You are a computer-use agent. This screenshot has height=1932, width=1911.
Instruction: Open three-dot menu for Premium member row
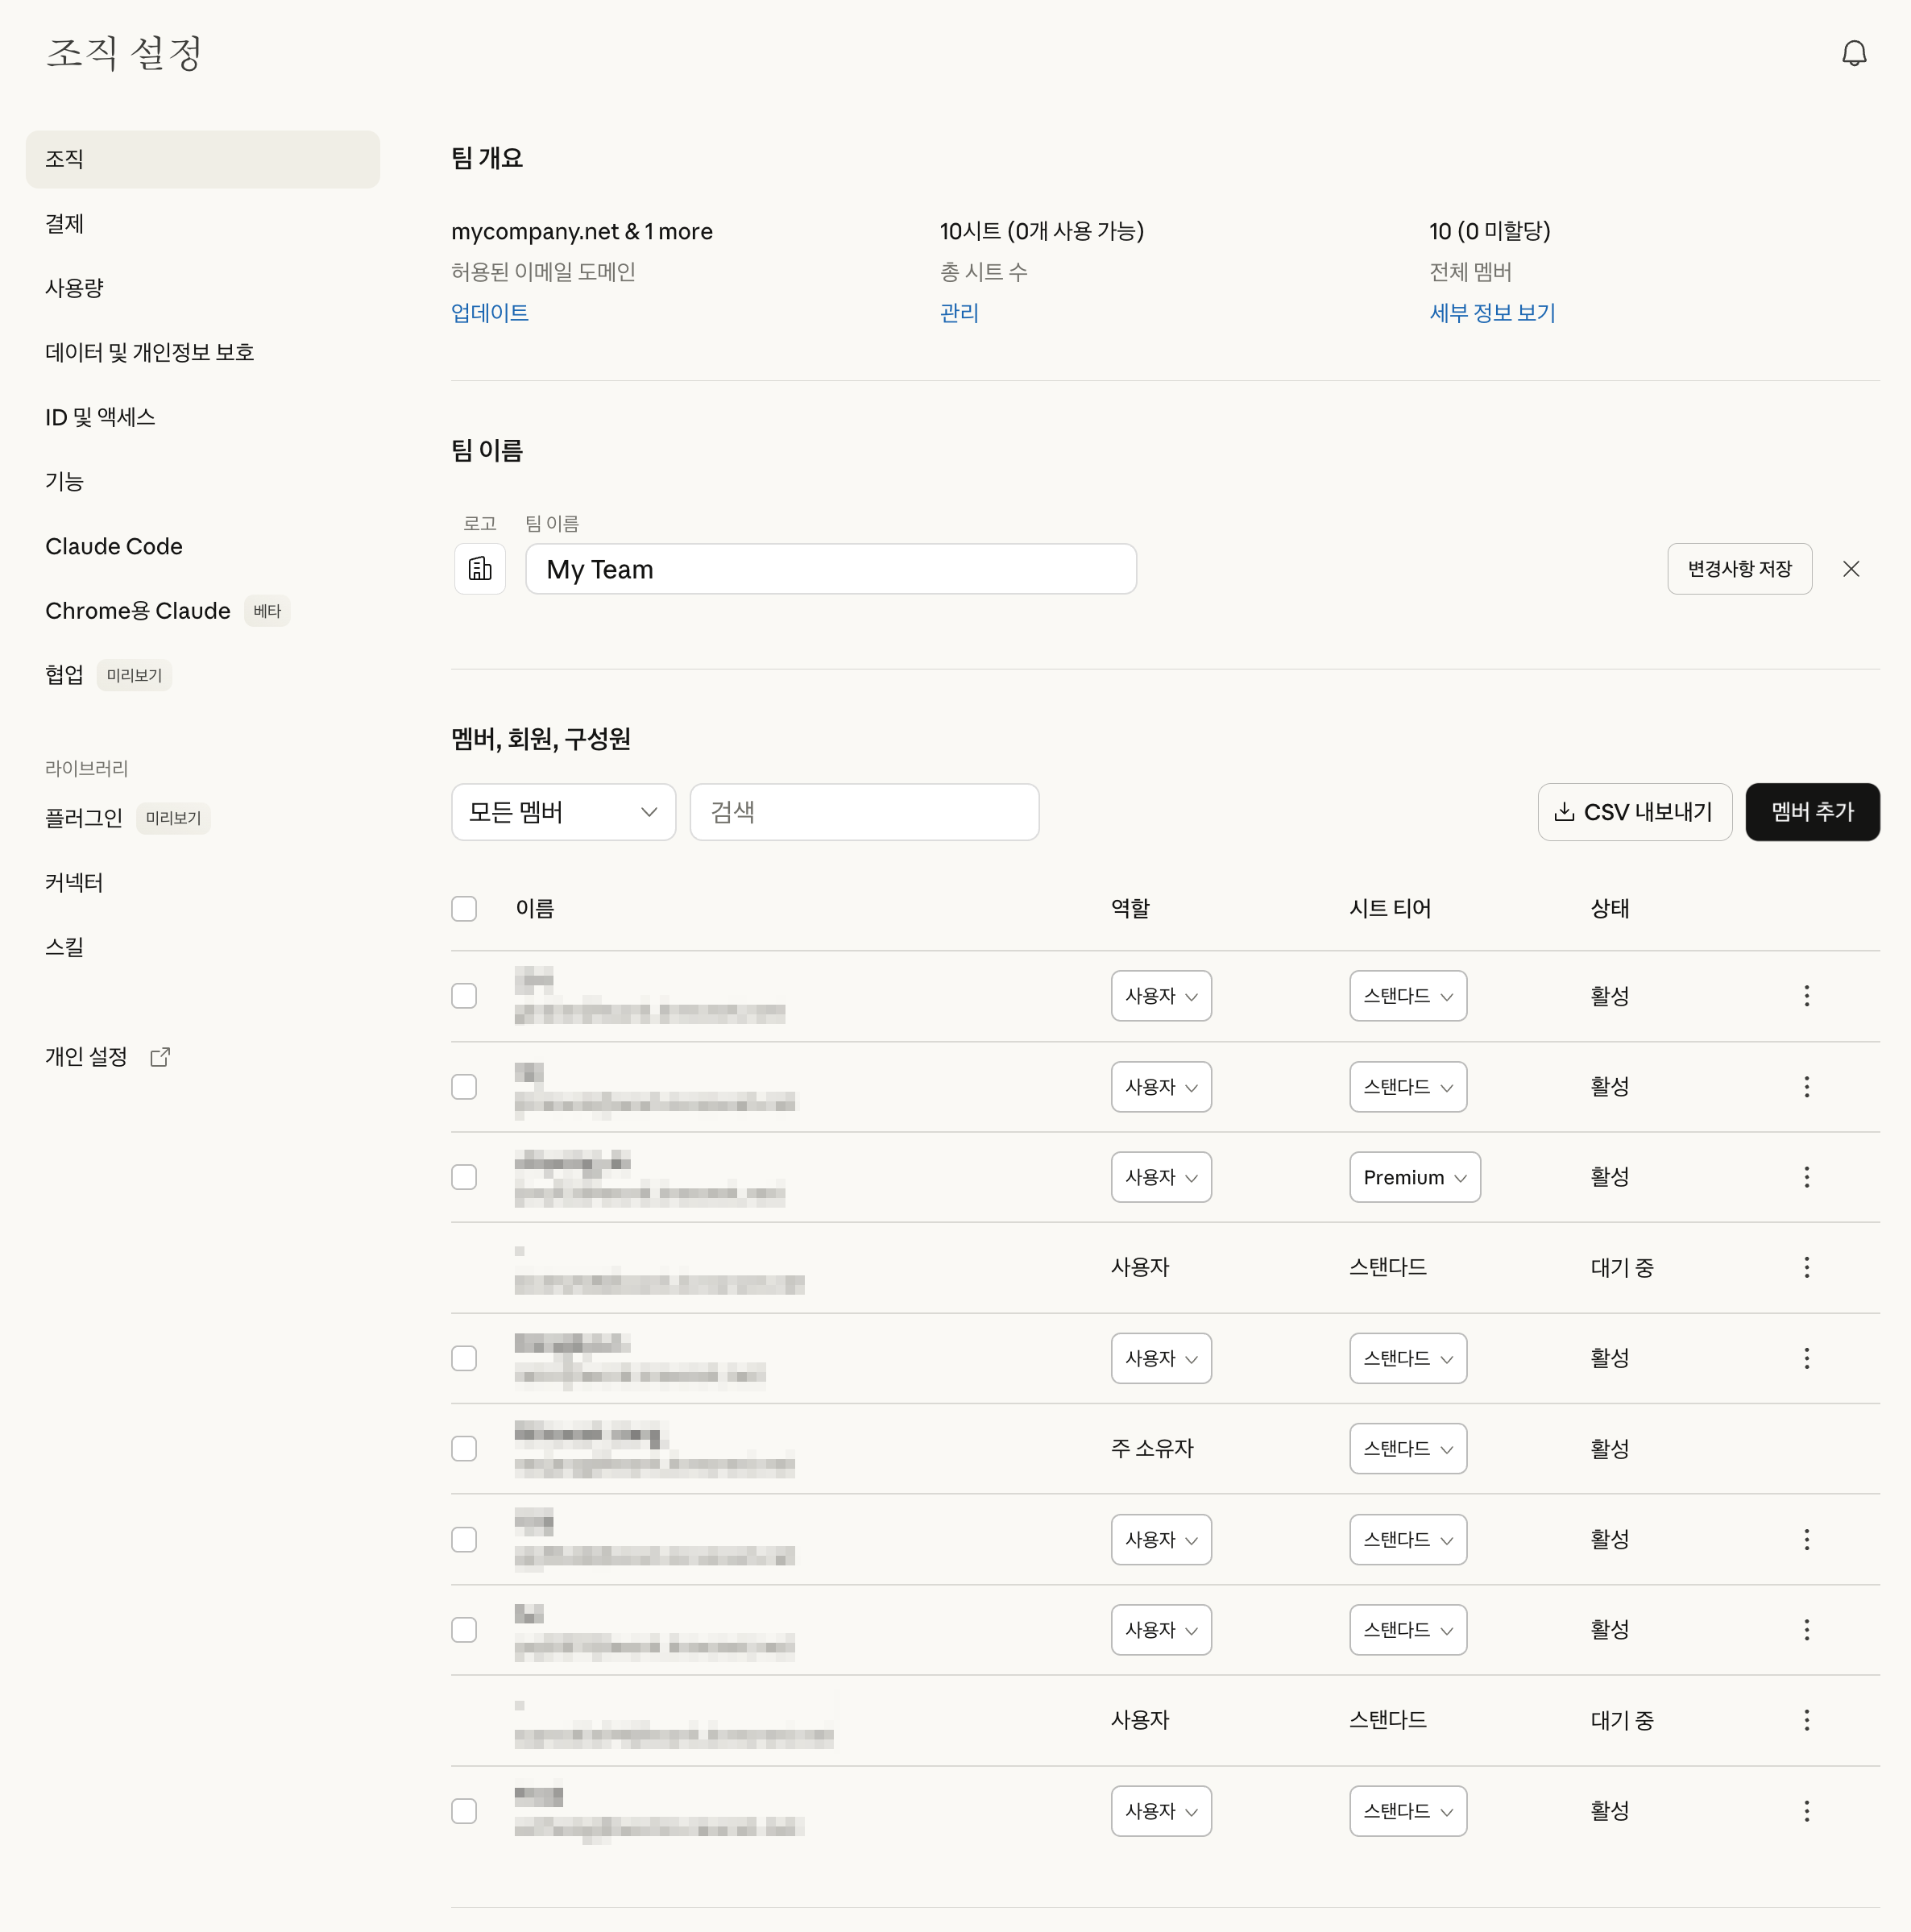coord(1806,1177)
